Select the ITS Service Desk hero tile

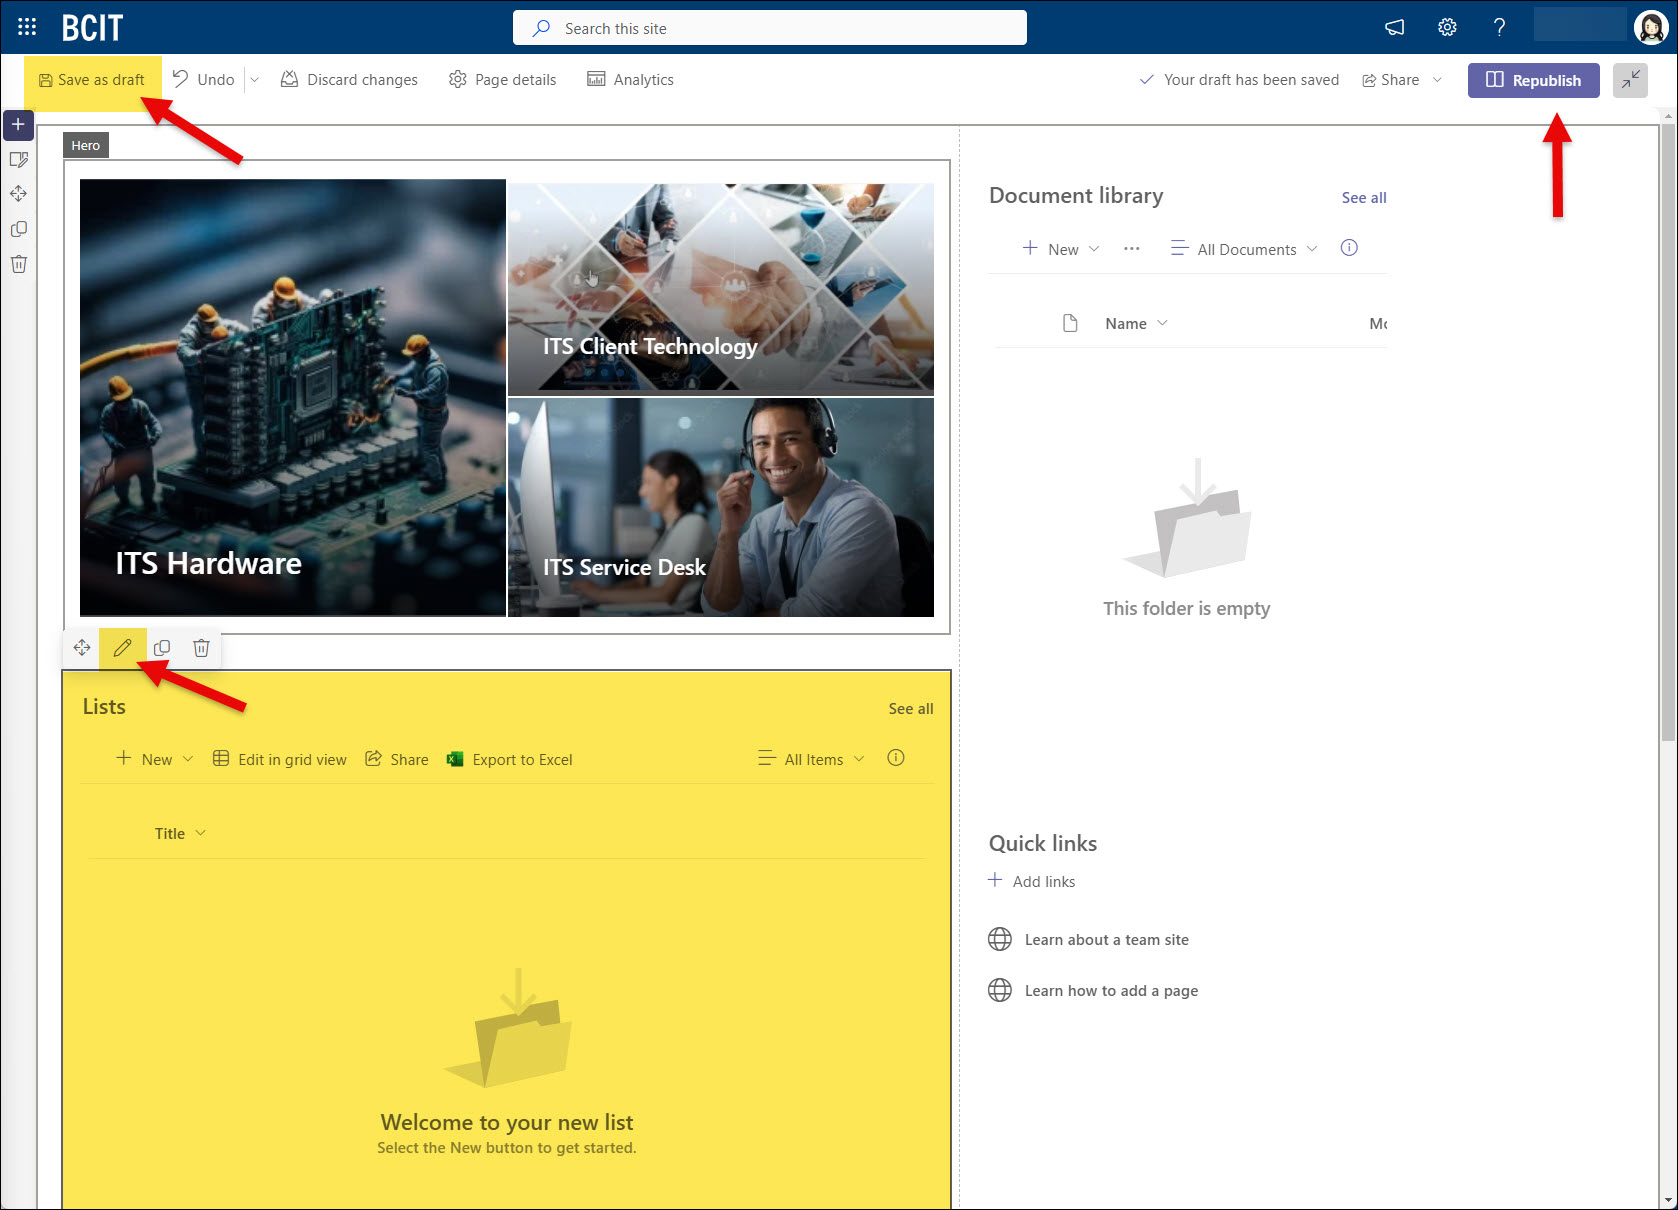click(721, 507)
